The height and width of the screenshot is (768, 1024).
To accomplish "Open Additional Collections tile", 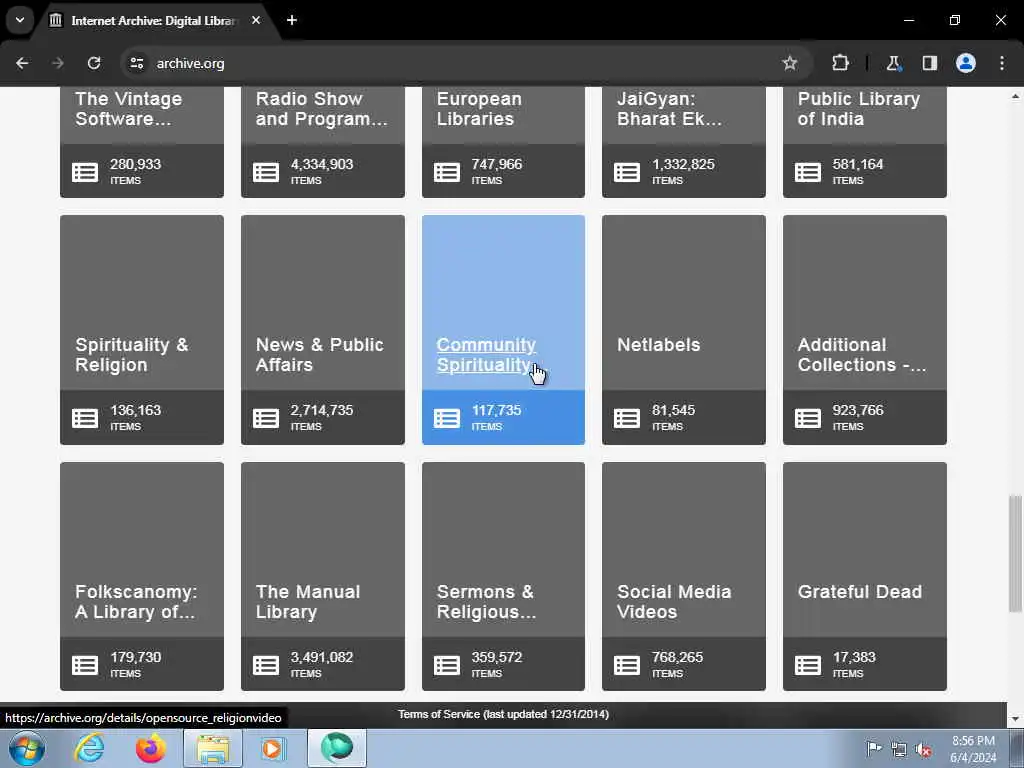I will 865,330.
